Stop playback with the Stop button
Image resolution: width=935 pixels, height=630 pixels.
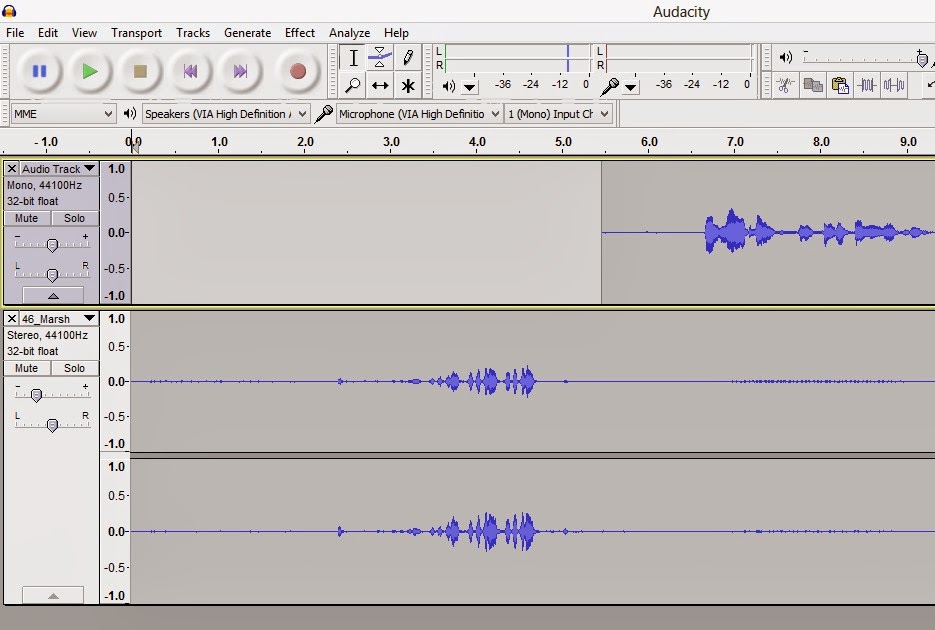point(140,72)
